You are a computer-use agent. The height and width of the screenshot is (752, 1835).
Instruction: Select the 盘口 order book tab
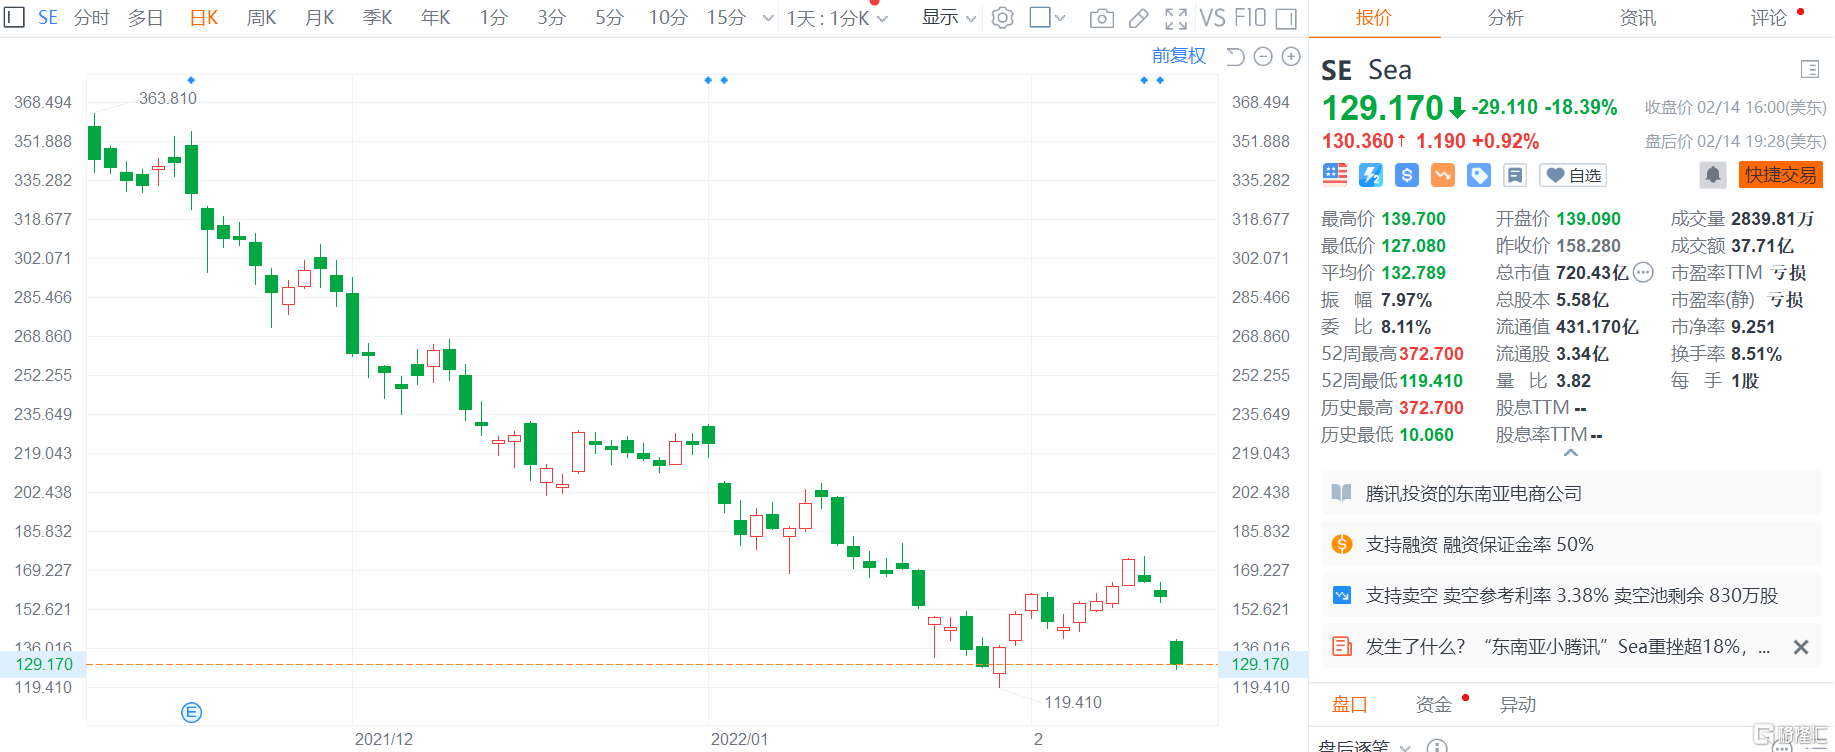point(1349,705)
